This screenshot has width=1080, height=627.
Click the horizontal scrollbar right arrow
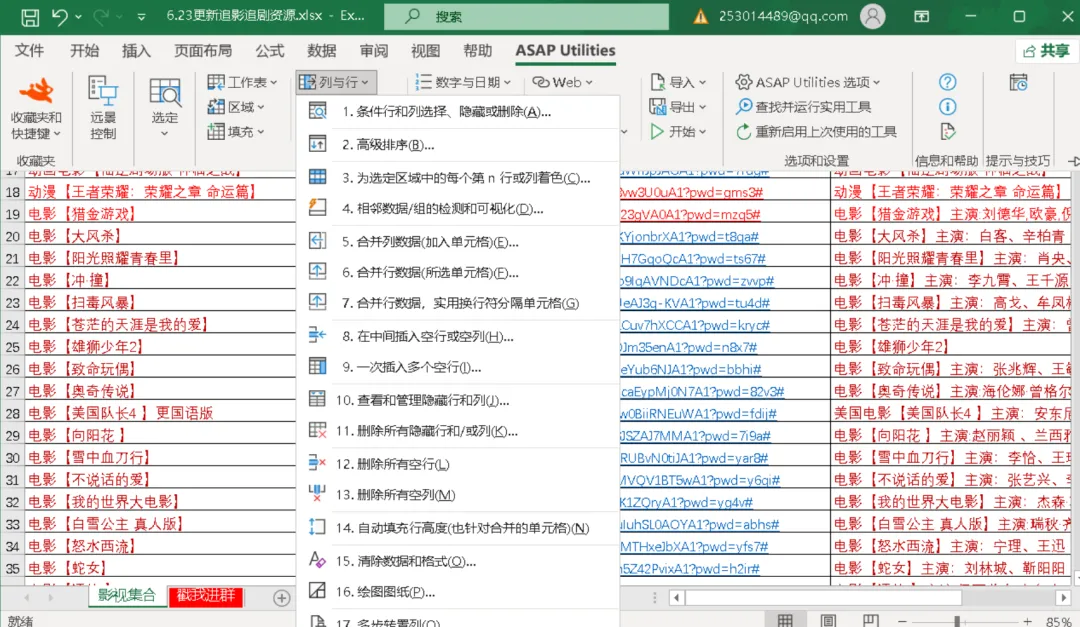pos(1063,597)
